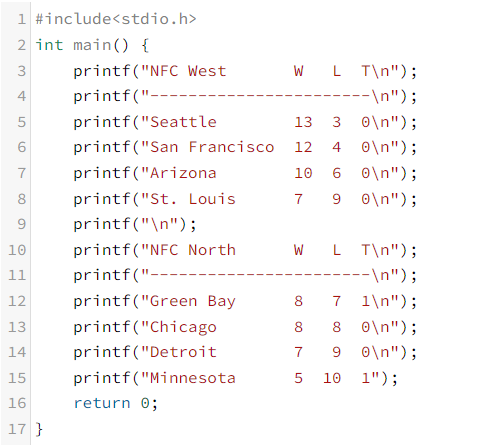Click the Minnesota printf line
Viewport: 488px width, 447px height.
click(236, 378)
